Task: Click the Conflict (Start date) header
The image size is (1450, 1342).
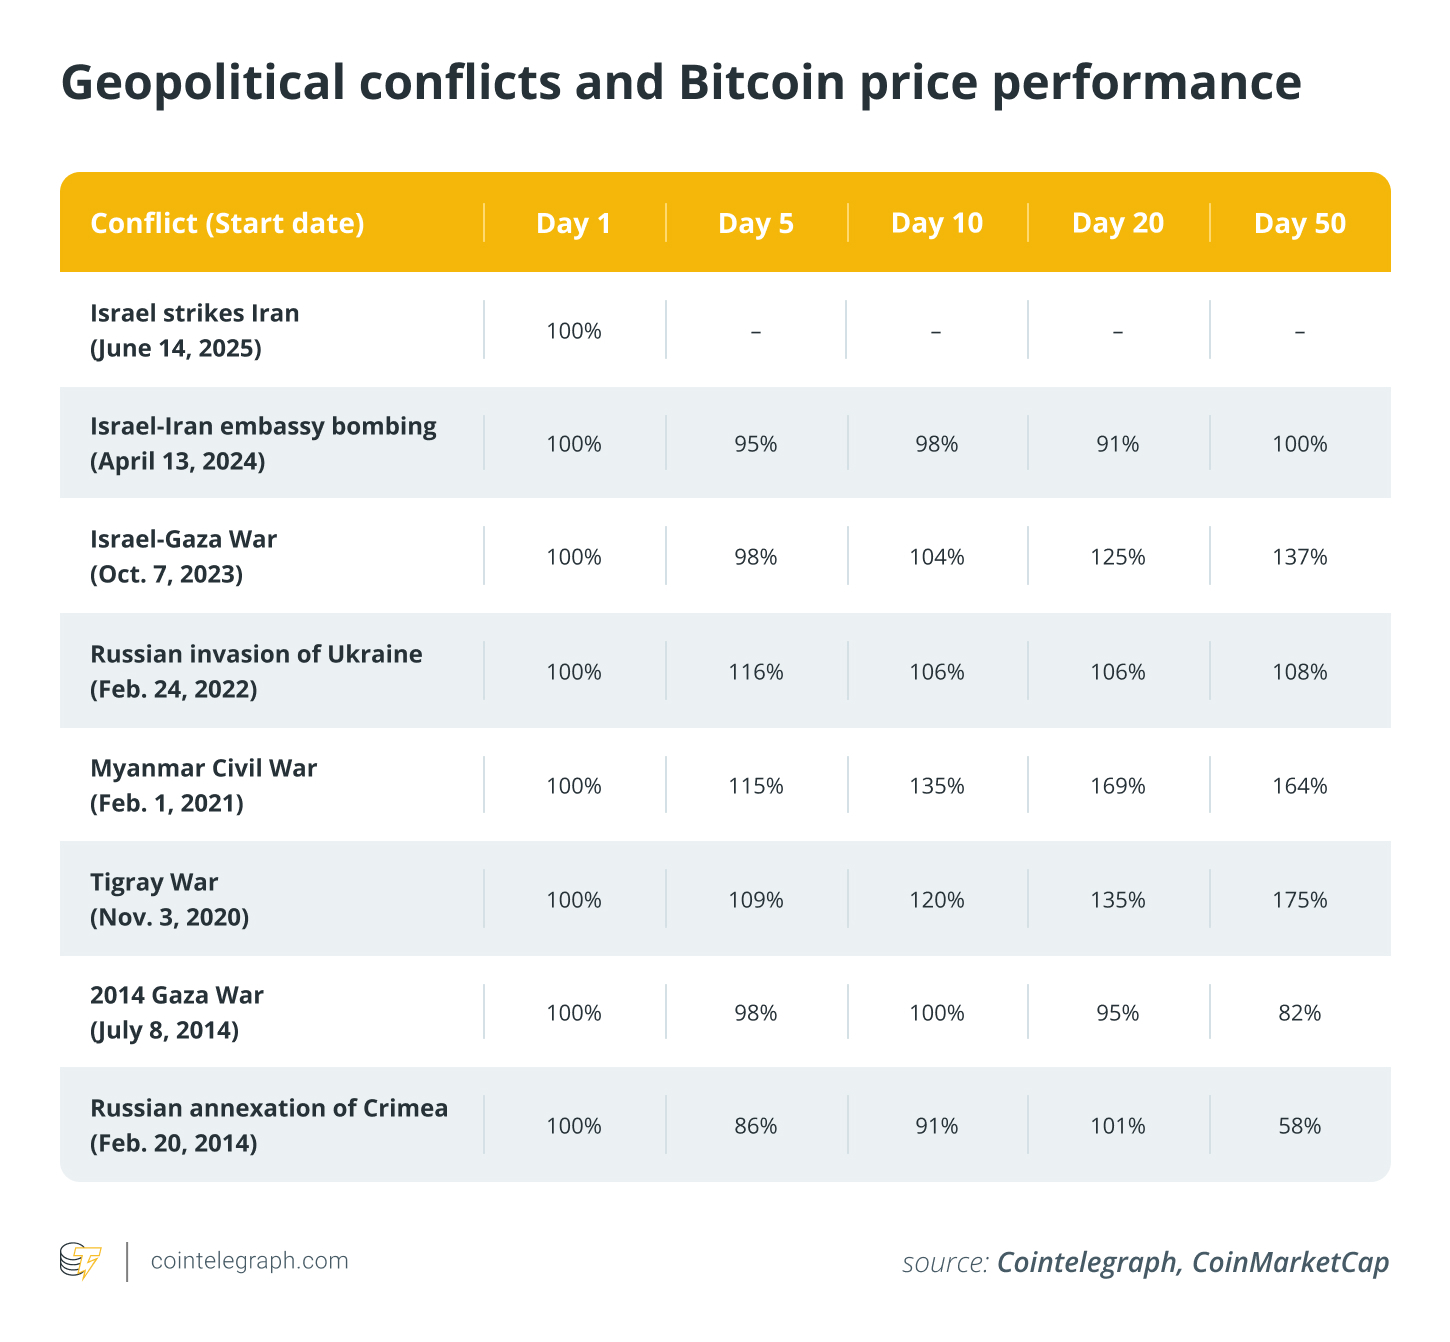Action: pos(227,223)
